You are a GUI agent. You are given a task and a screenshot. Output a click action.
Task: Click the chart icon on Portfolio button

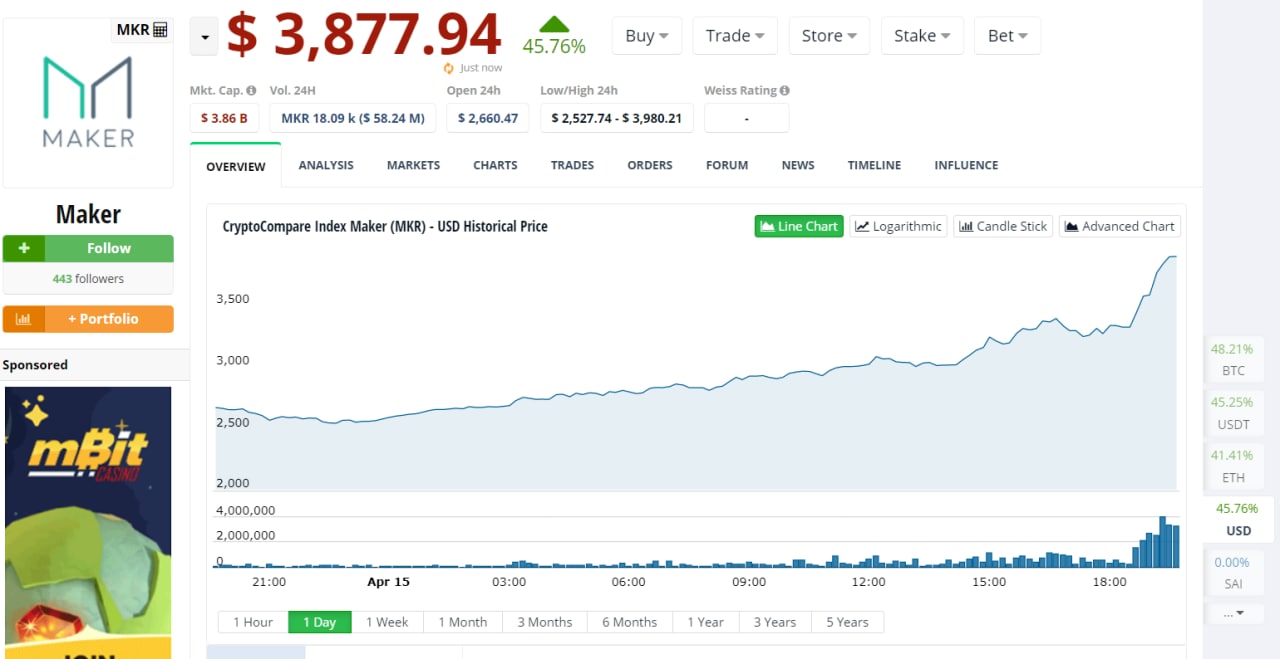24,319
